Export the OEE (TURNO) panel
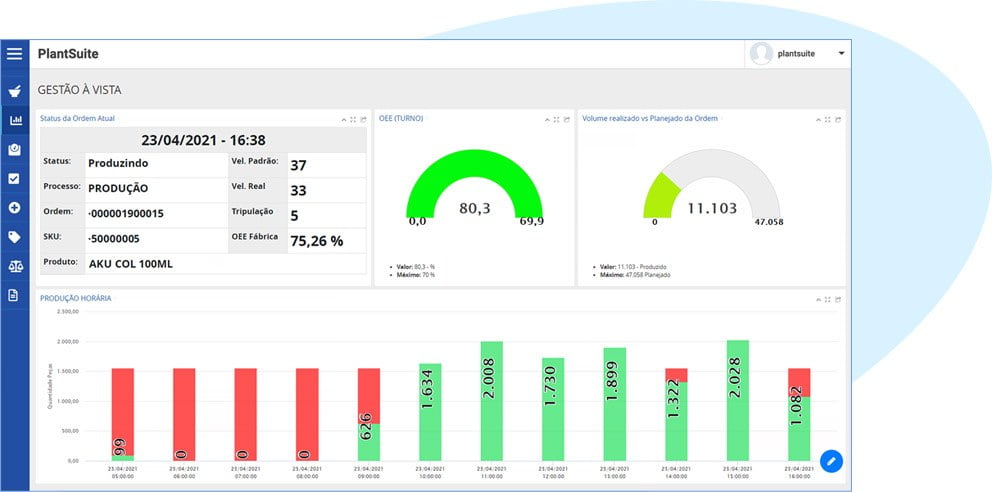The image size is (992, 492). pos(567,120)
